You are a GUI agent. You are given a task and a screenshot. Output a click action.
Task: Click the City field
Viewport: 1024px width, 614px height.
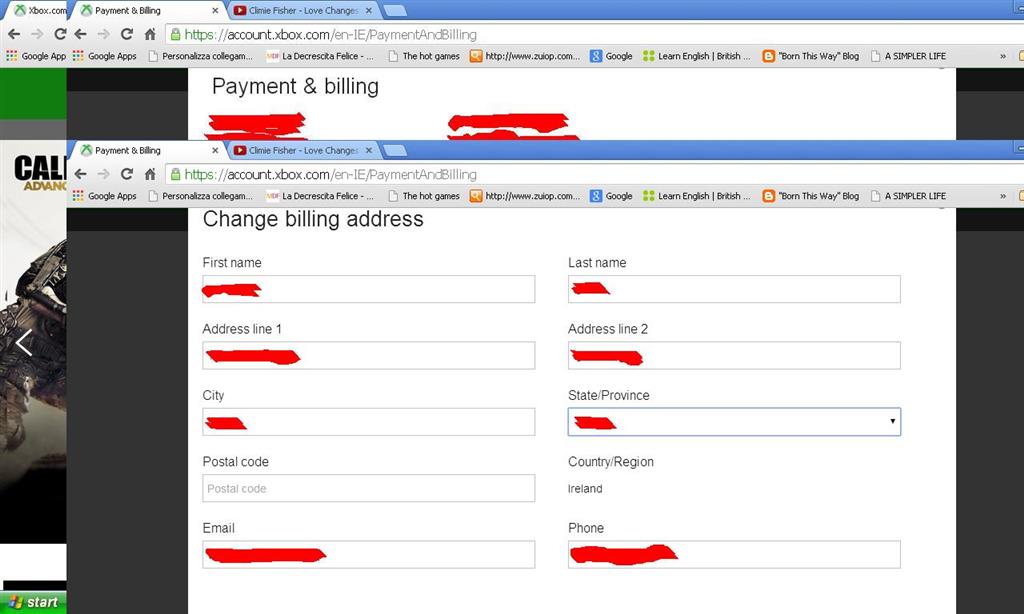[x=368, y=422]
